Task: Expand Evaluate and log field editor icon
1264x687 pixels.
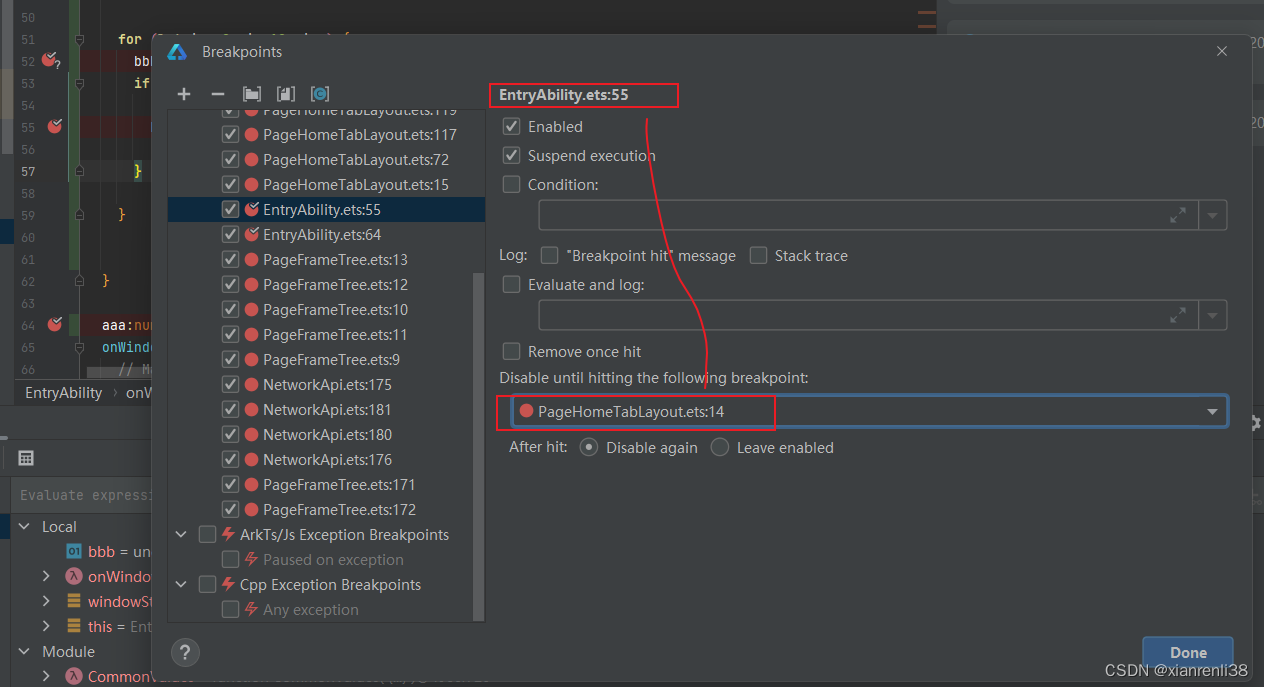Action: pos(1179,315)
